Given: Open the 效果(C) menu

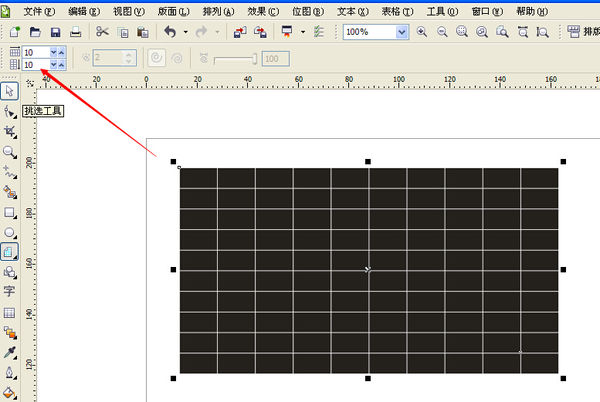Looking at the screenshot, I should coord(263,11).
